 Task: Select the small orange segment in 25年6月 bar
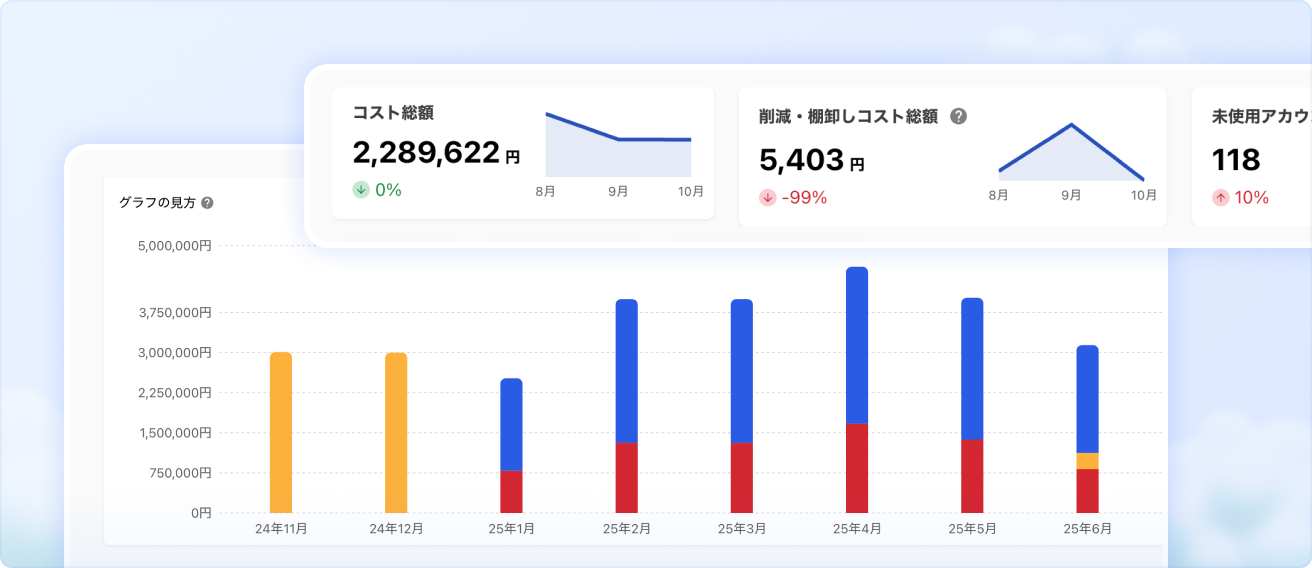pos(1087,461)
